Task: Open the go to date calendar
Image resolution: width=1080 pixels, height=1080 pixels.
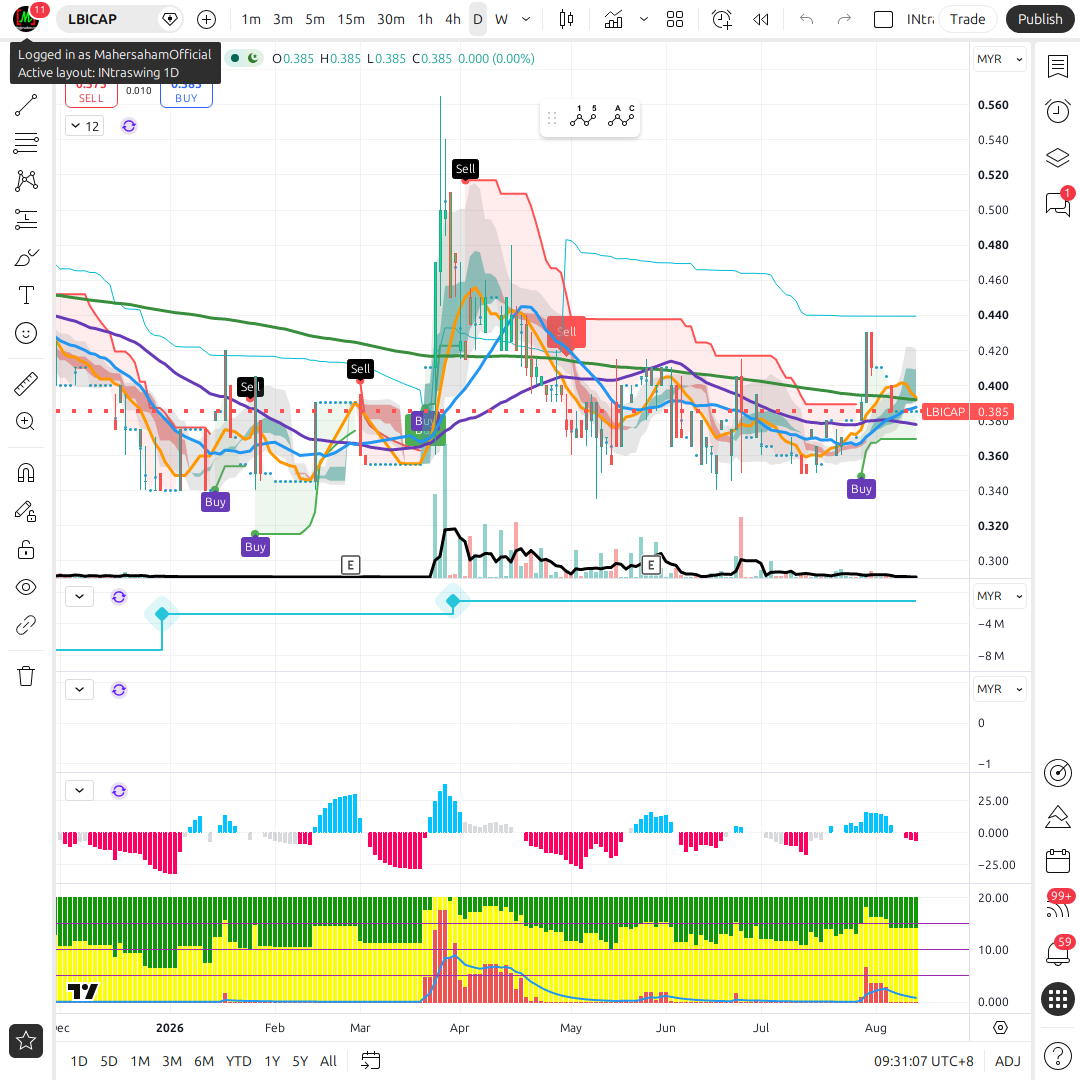Action: 371,1061
